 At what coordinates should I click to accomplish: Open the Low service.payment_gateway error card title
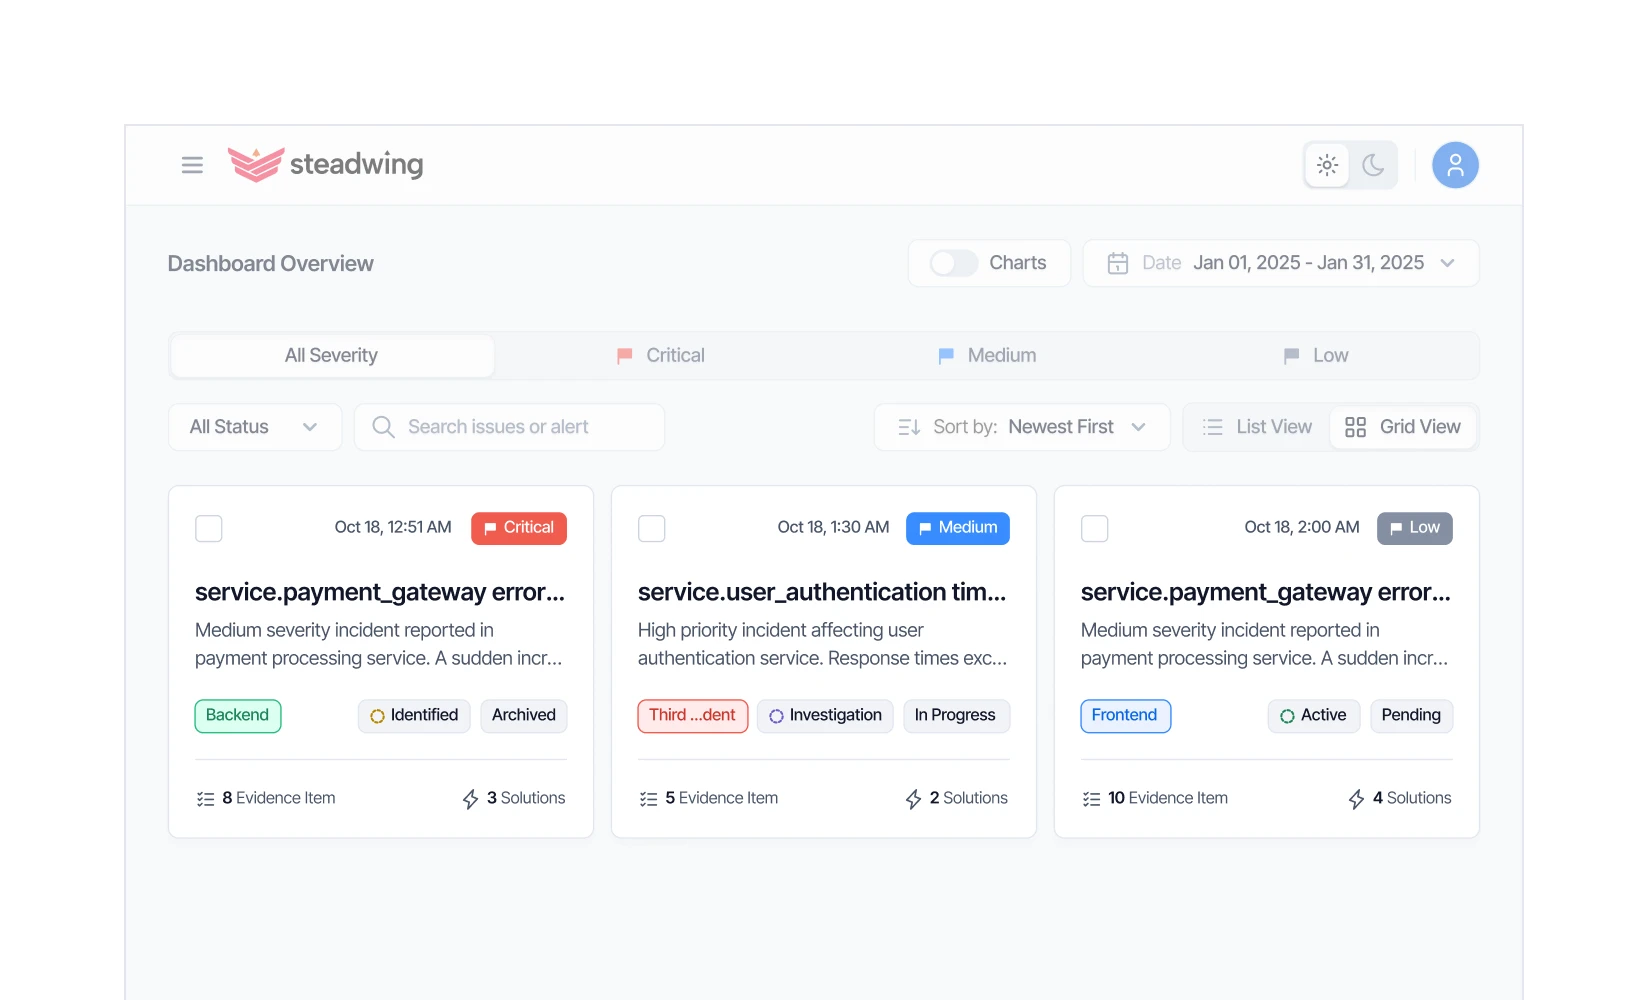[x=1265, y=592]
